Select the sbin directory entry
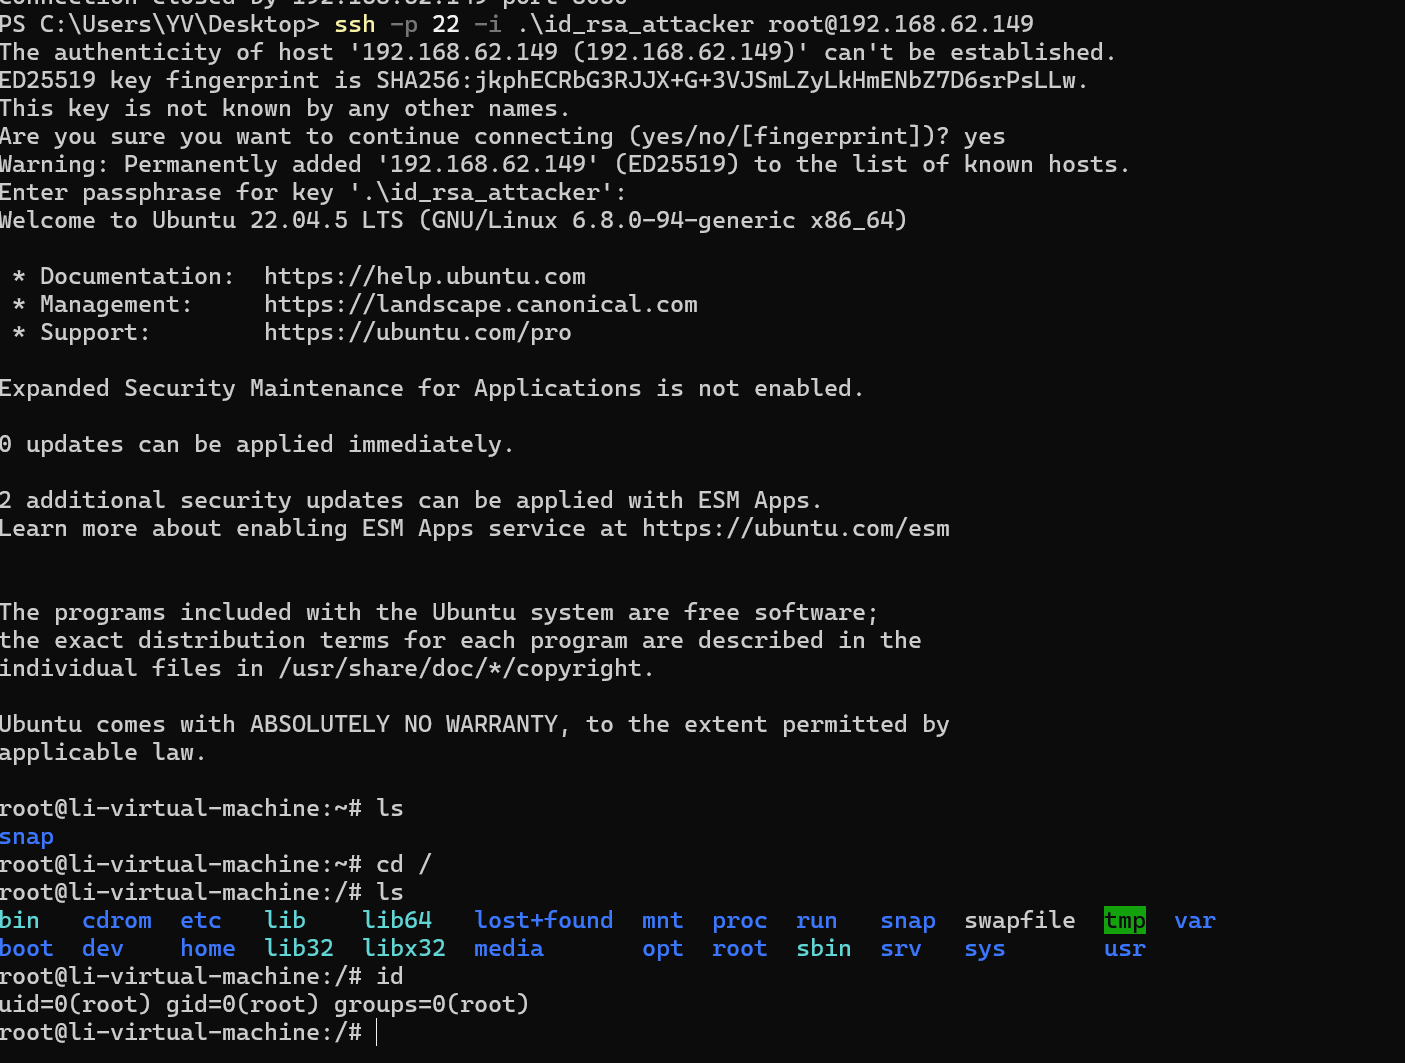 (823, 948)
